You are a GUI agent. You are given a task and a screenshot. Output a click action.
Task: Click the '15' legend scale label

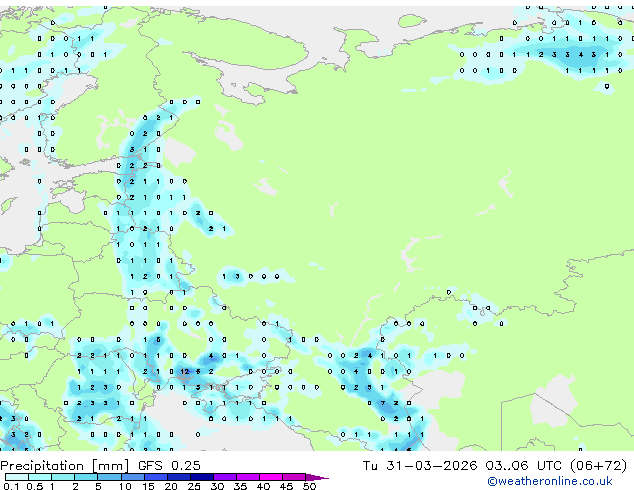coord(148,486)
